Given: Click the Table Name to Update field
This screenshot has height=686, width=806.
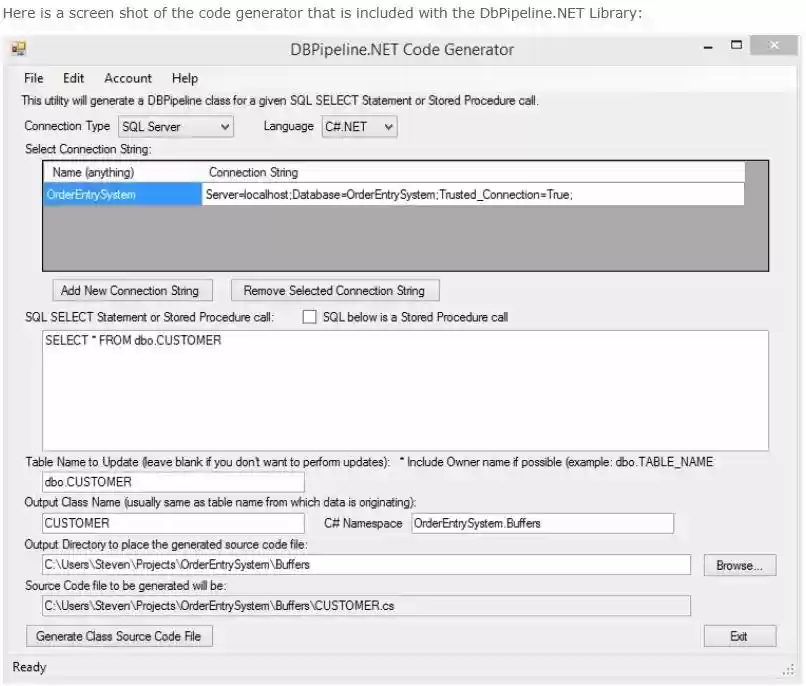Looking at the screenshot, I should click(170, 481).
